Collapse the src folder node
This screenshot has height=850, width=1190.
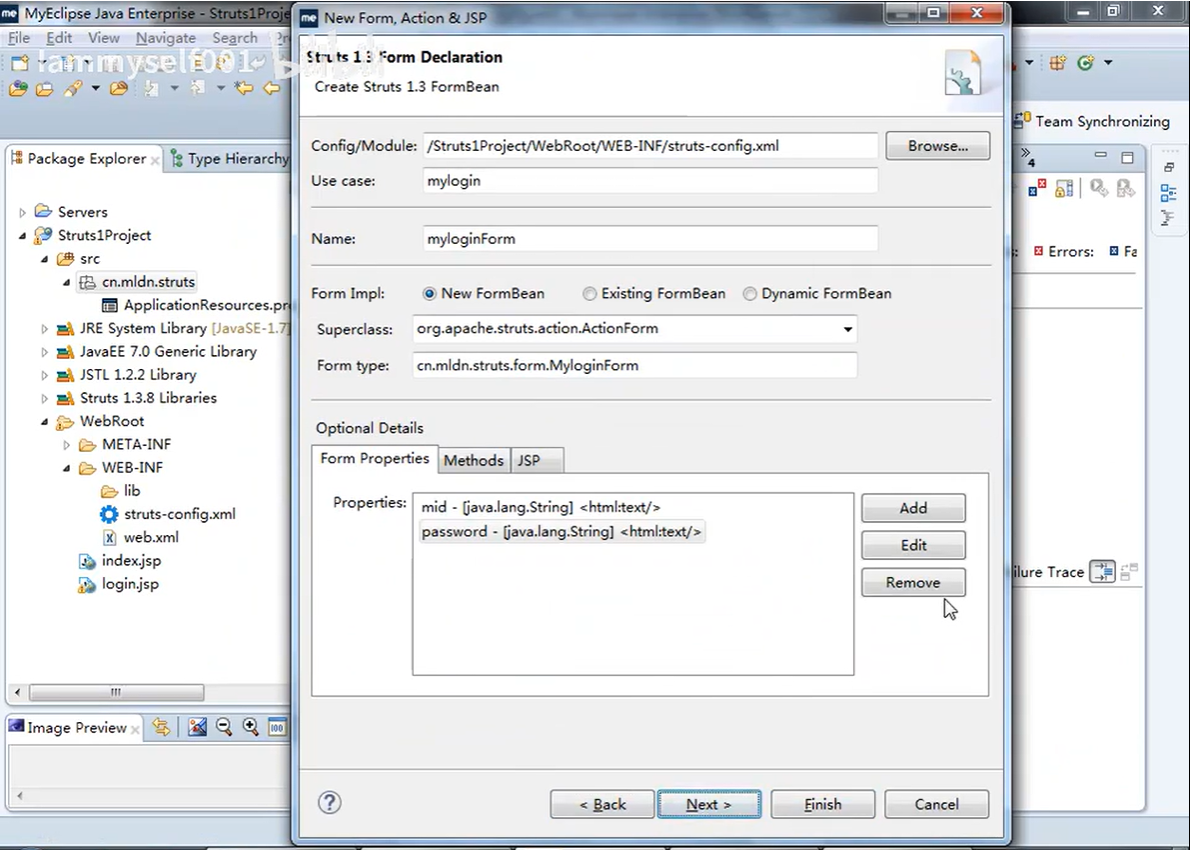click(45, 260)
